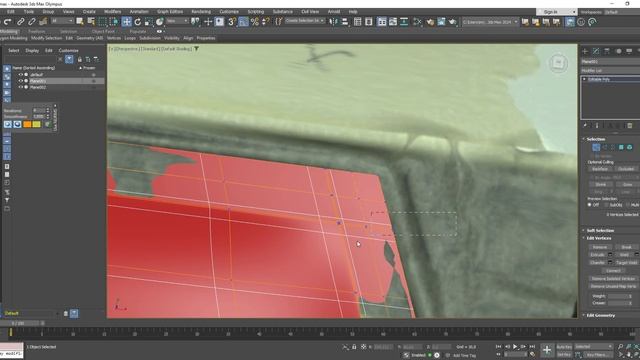
Task: Toggle the Percent Snap icon
Action: (255, 22)
